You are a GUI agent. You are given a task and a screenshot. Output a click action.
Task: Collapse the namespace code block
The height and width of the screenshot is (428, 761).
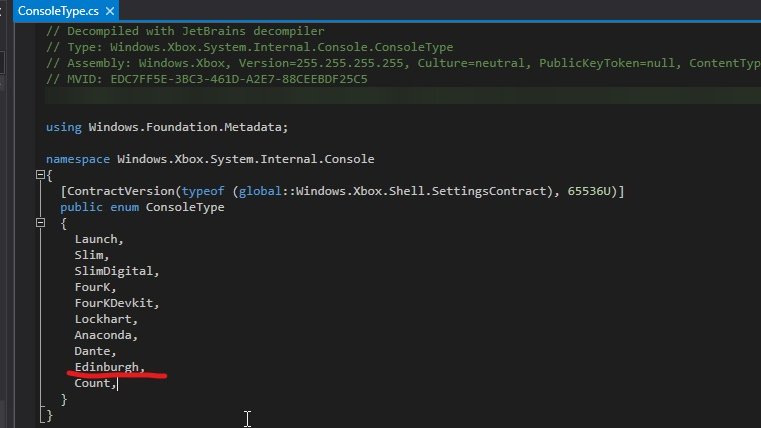pyautogui.click(x=40, y=175)
